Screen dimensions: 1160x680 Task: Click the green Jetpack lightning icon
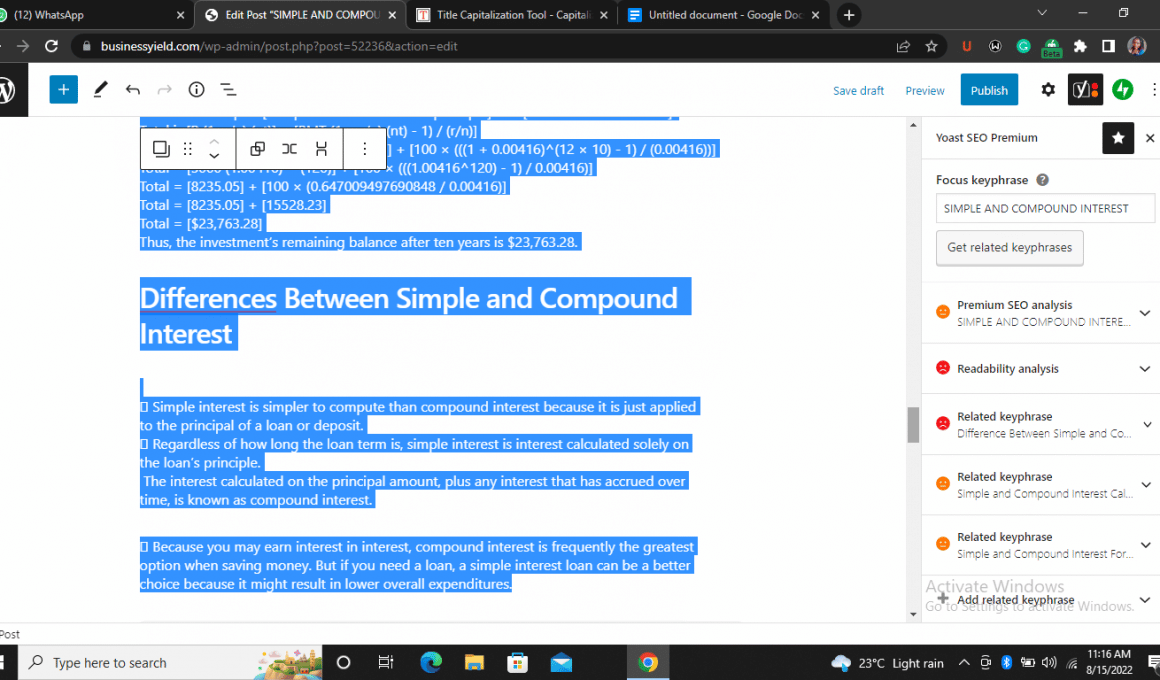[x=1123, y=90]
